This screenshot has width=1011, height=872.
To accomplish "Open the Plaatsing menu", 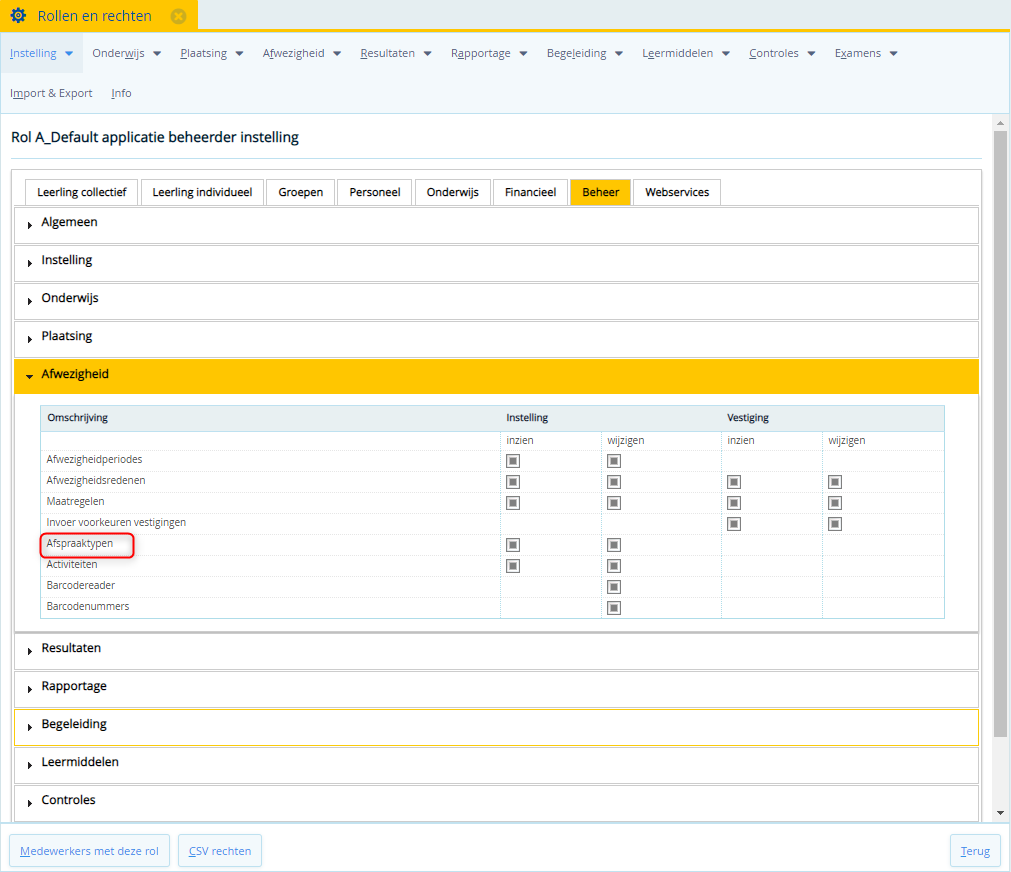I will [x=211, y=53].
